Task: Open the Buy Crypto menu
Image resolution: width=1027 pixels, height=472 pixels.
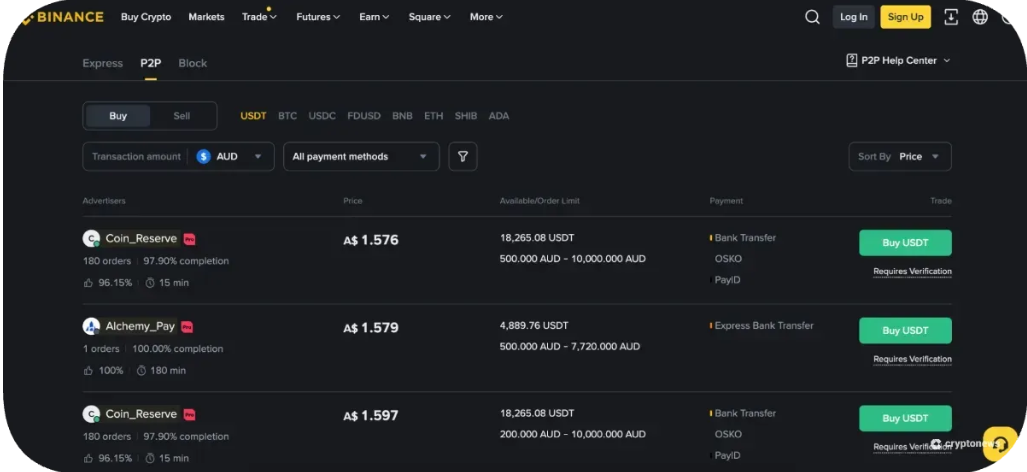Action: (x=146, y=17)
